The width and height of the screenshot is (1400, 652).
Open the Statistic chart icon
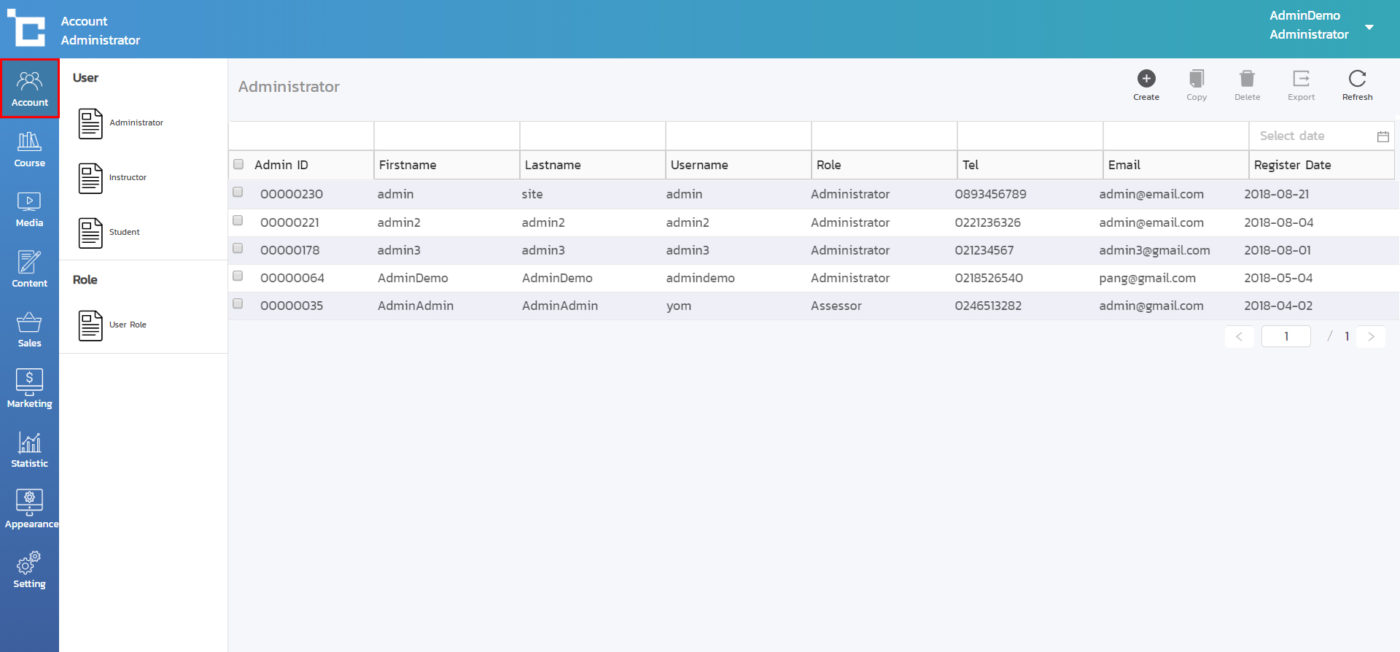29,442
